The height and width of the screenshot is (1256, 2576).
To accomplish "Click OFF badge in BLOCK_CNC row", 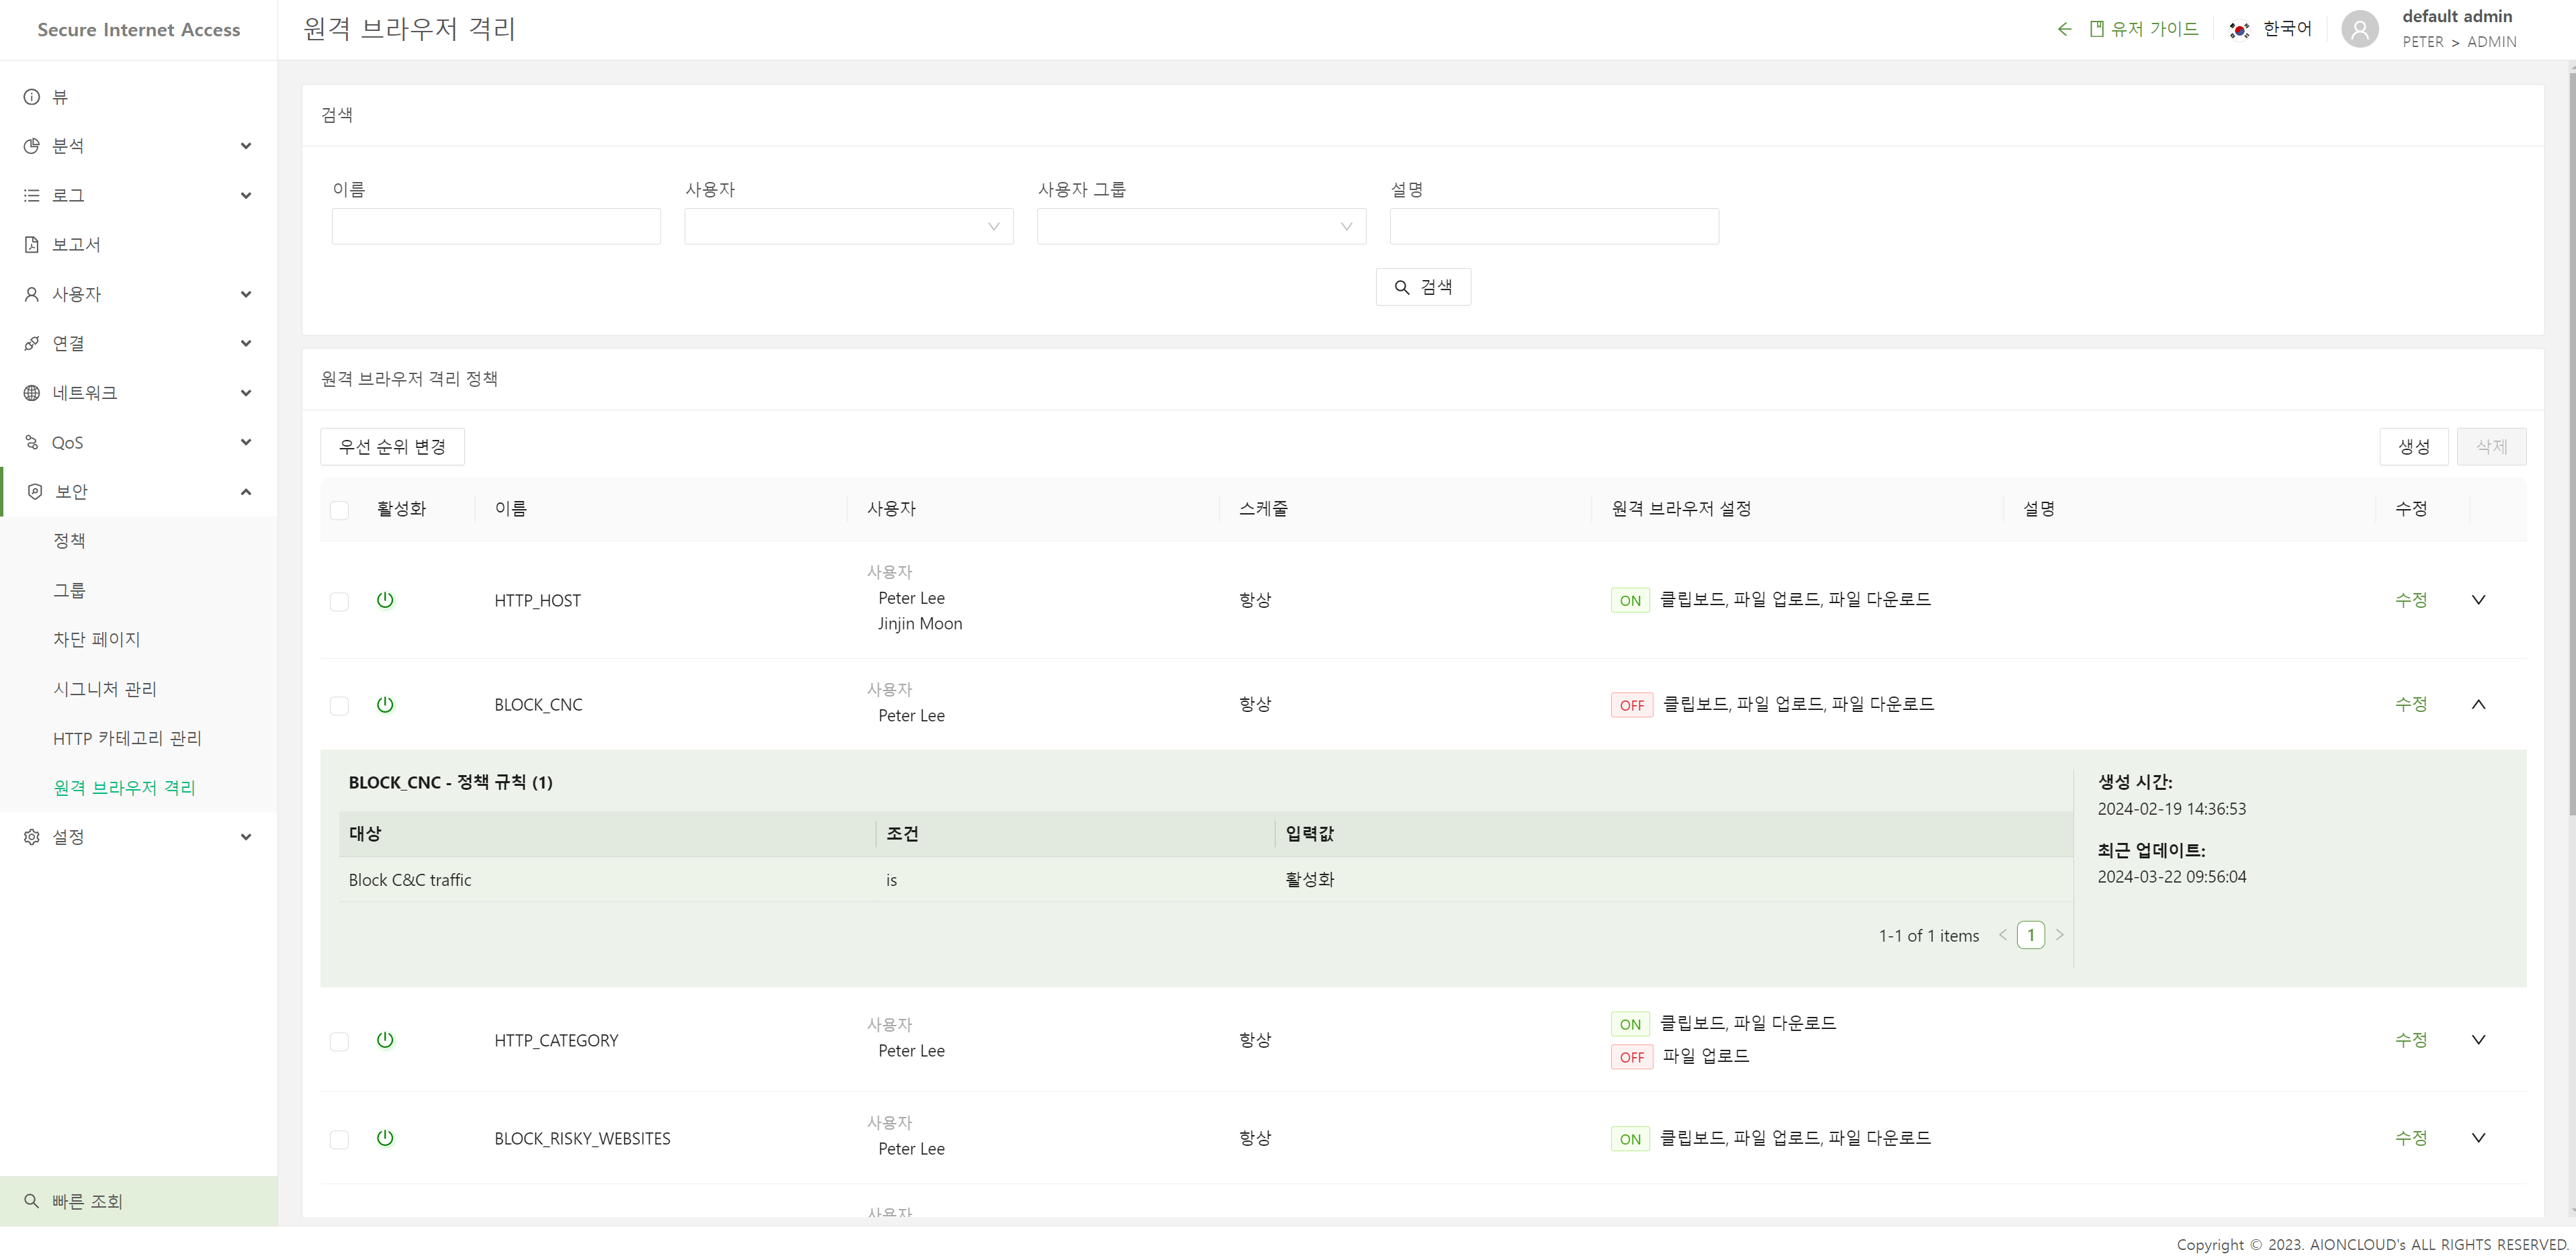I will [x=1632, y=705].
